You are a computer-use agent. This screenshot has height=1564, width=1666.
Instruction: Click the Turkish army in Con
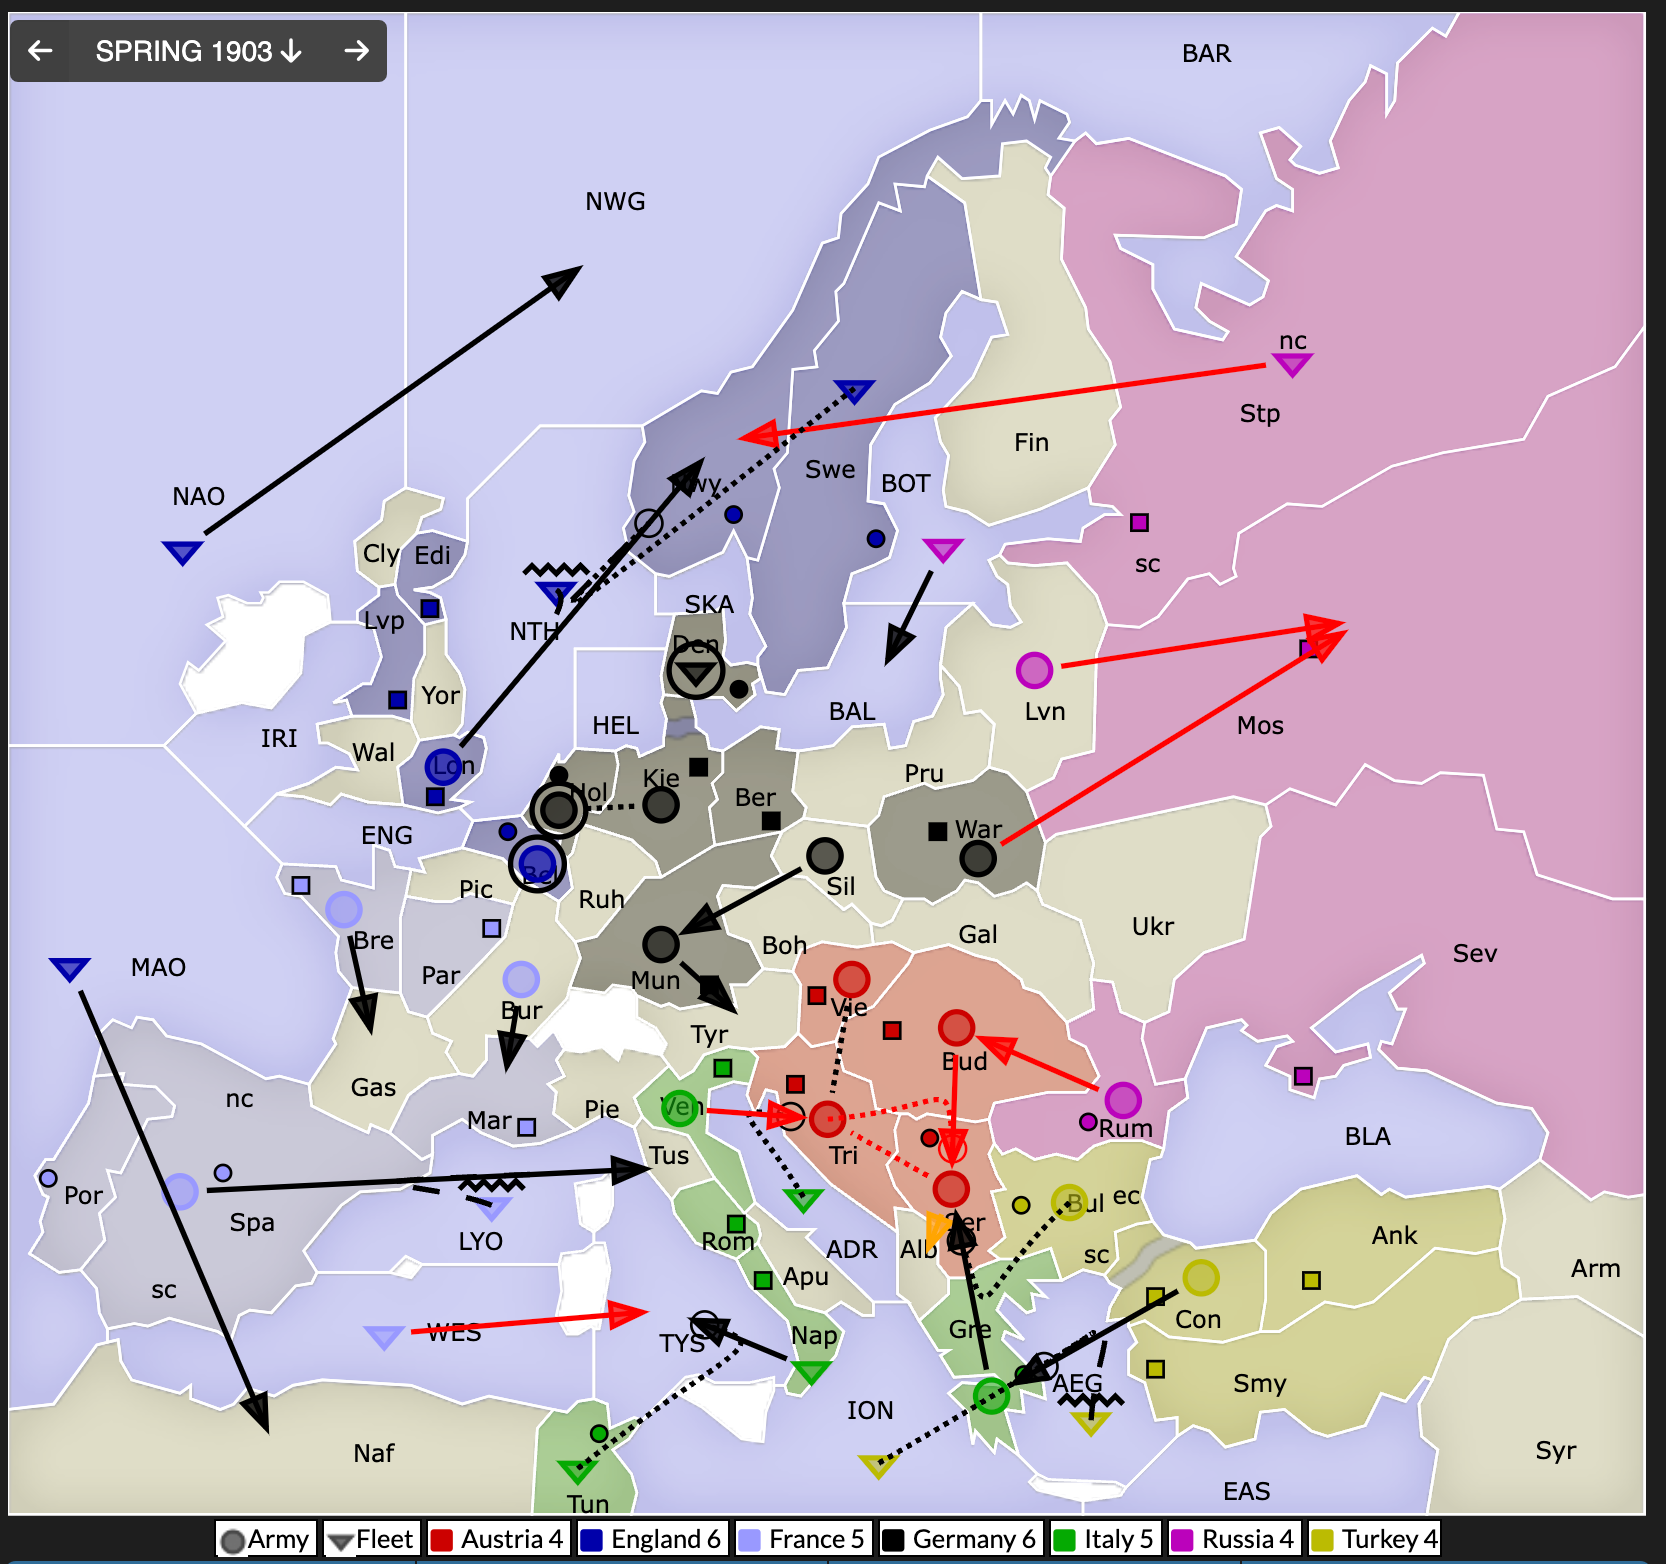coord(1200,1277)
